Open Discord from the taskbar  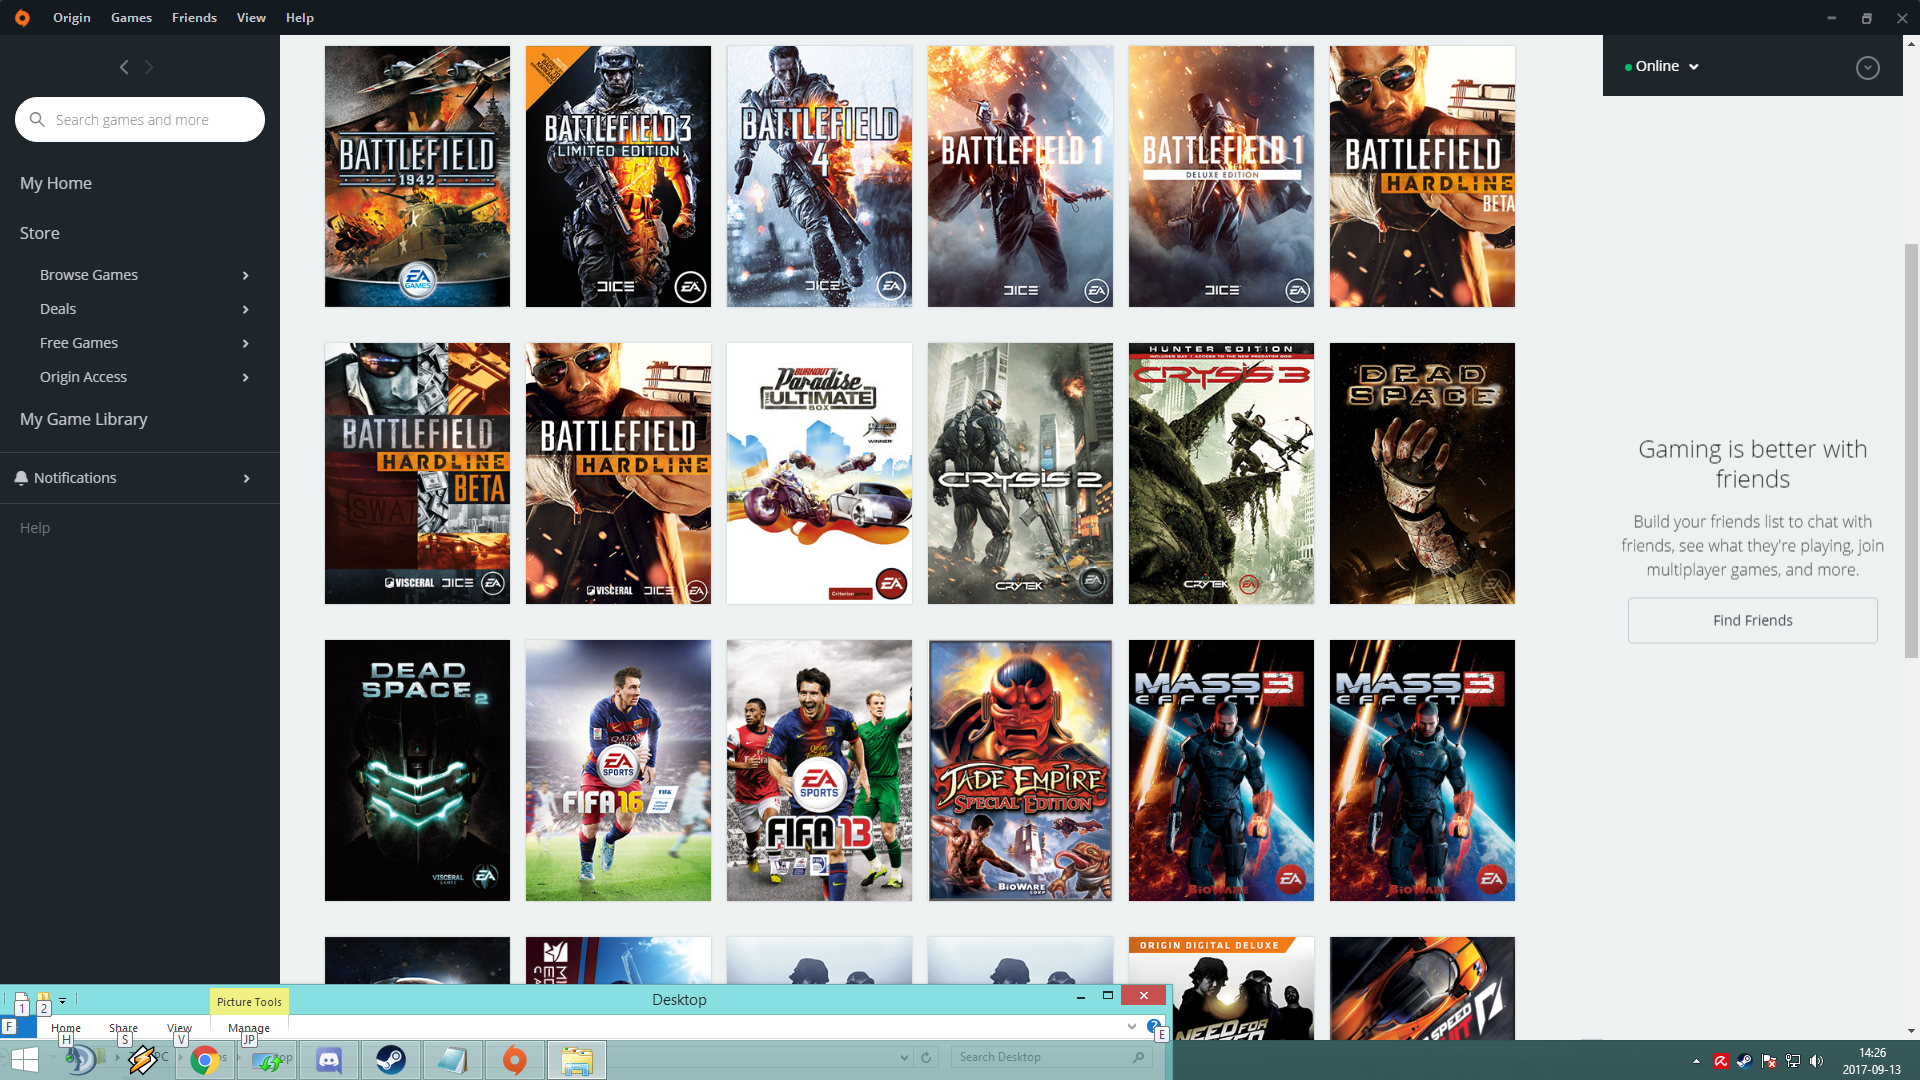[329, 1060]
